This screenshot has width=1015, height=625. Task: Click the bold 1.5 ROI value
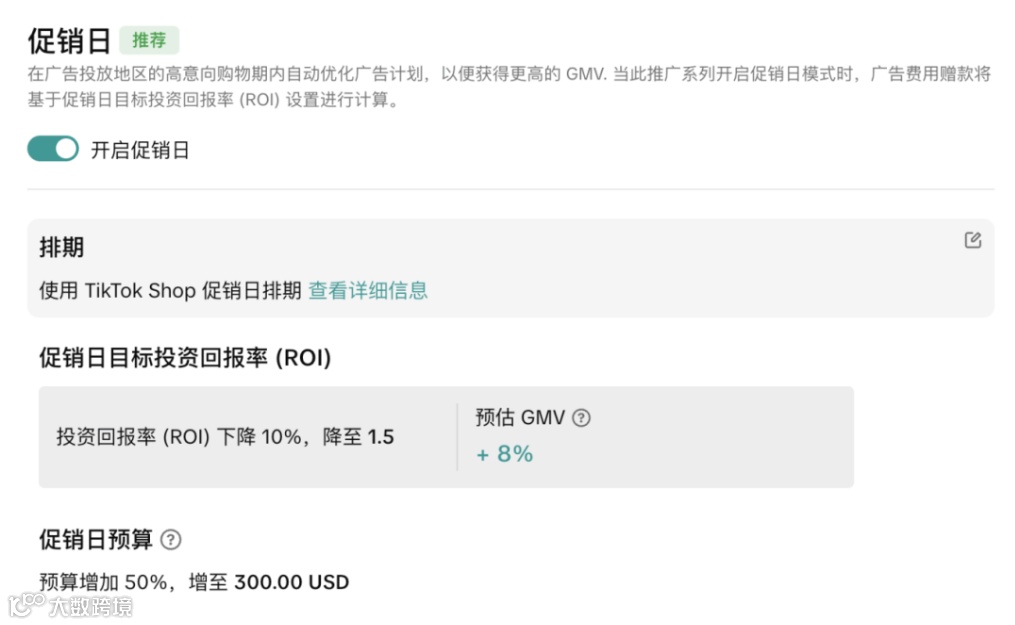(380, 437)
